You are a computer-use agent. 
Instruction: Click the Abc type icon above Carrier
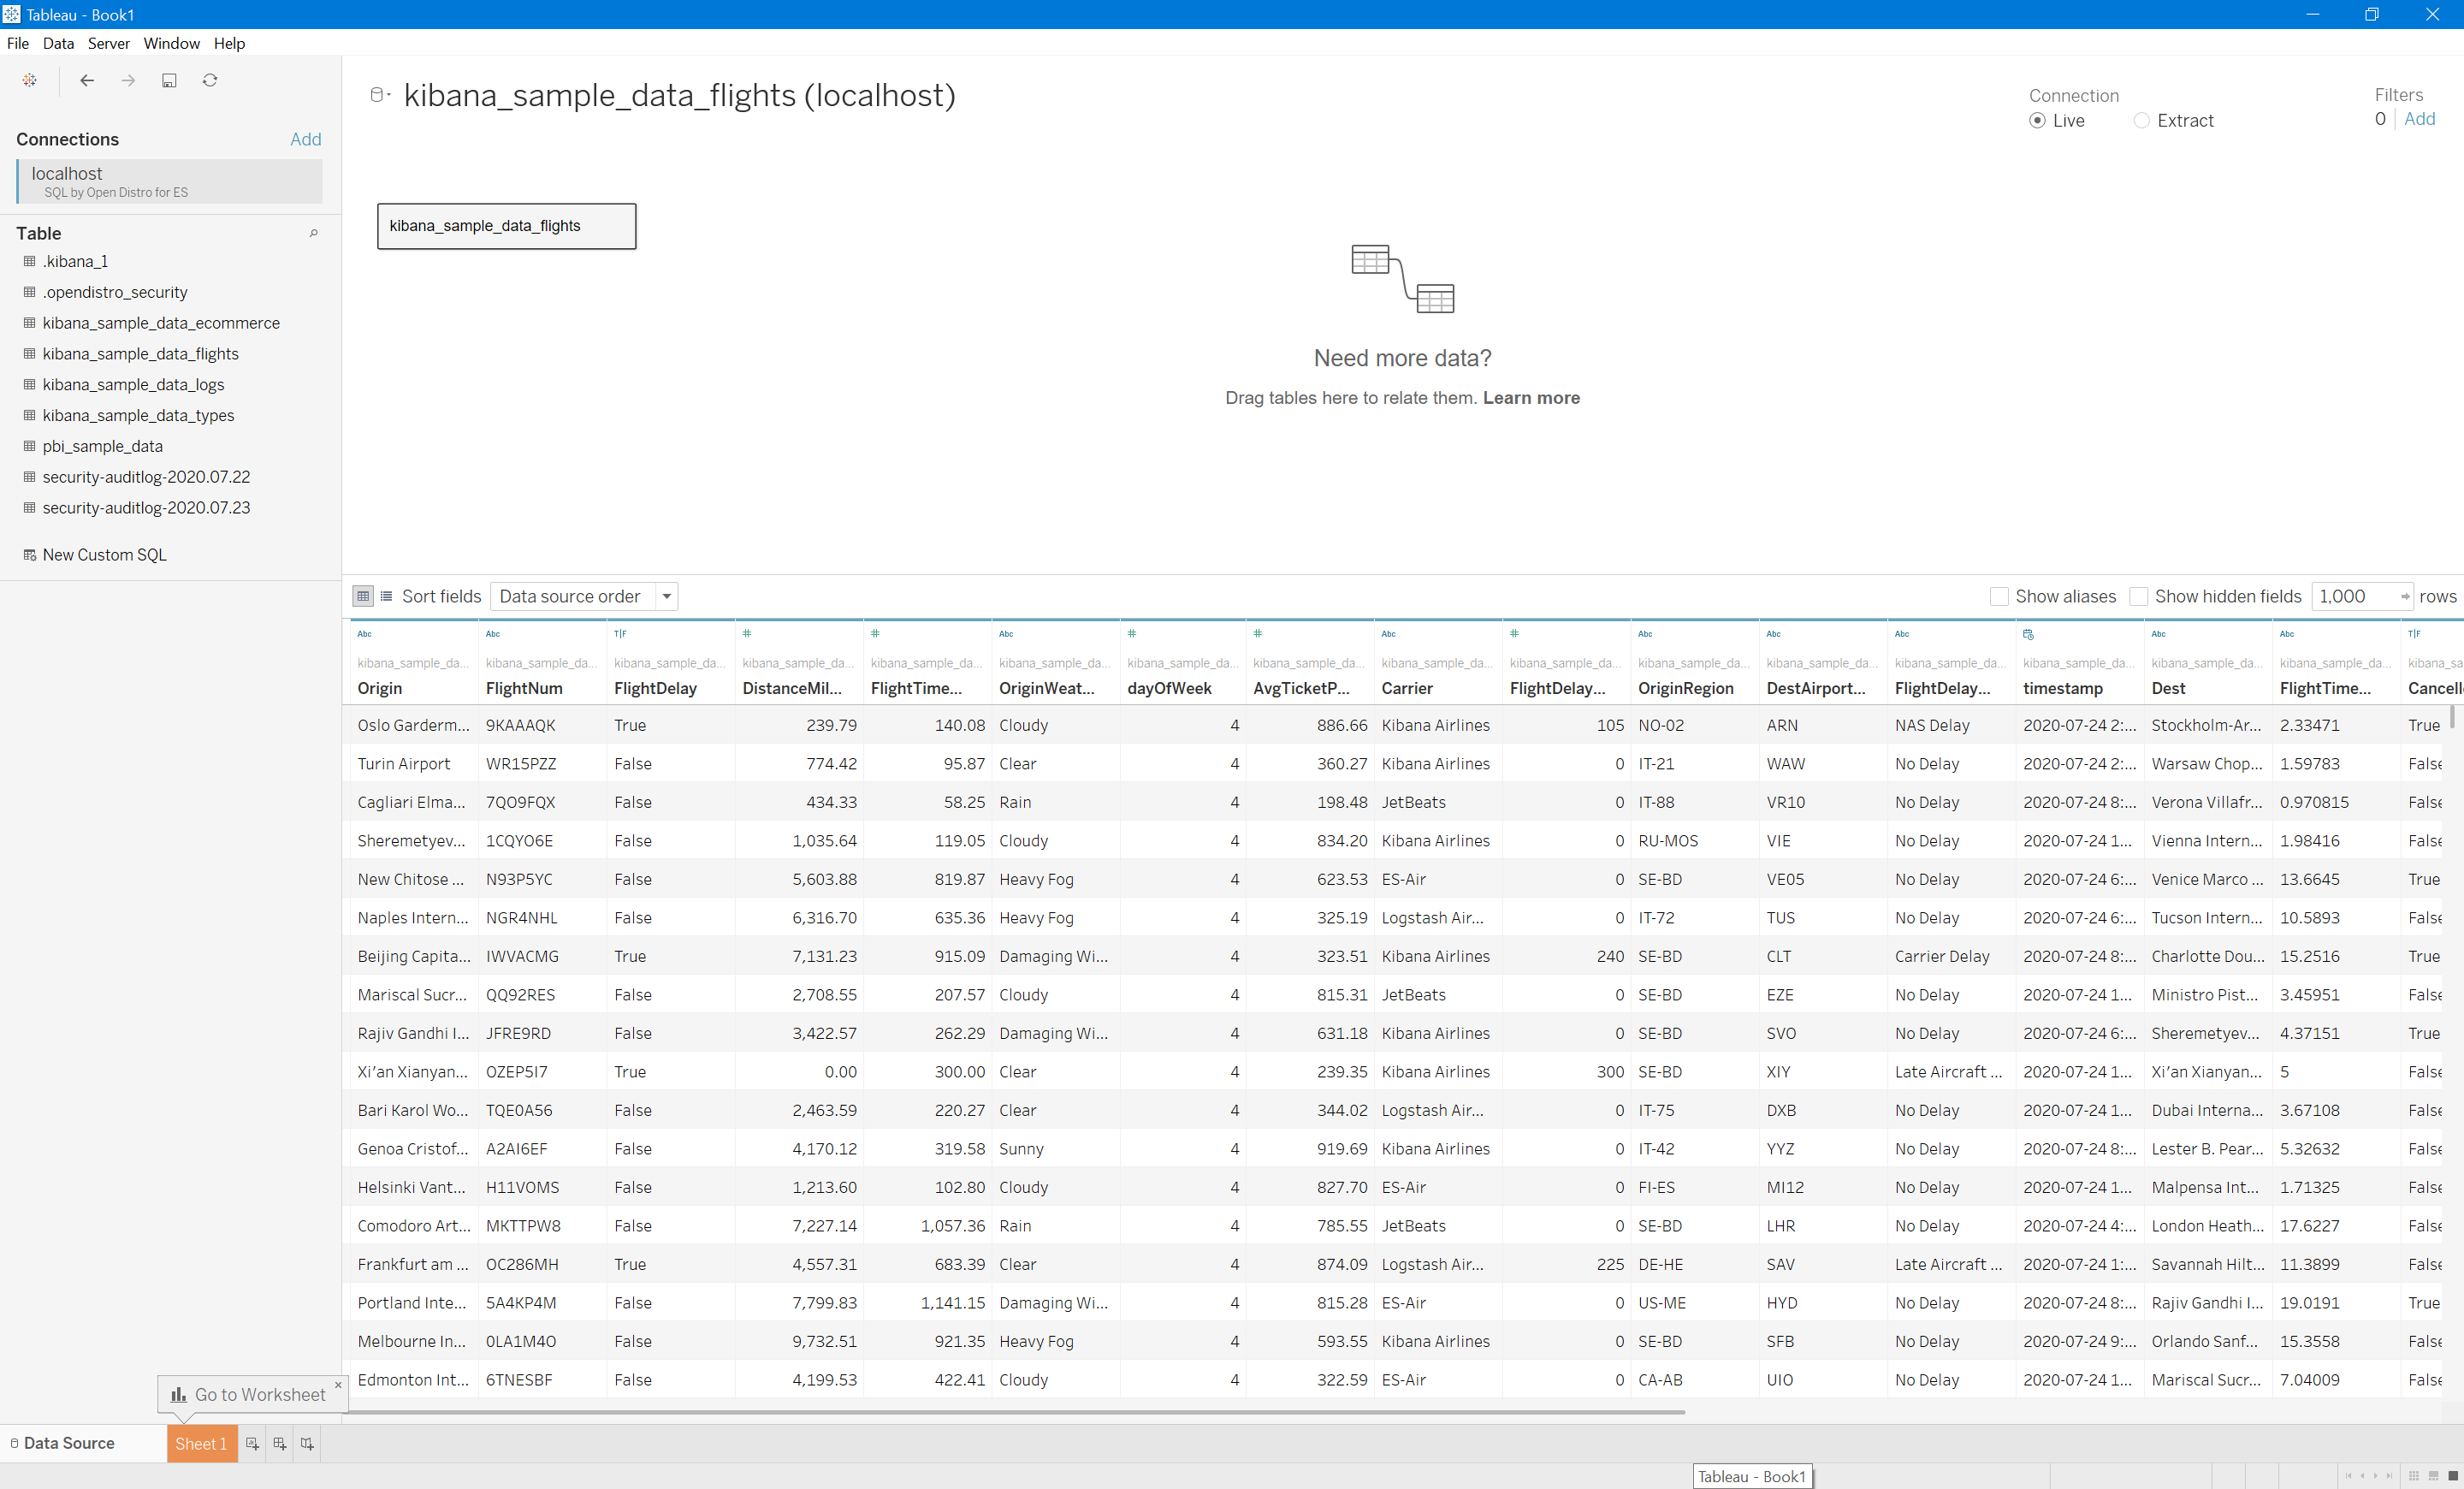pyautogui.click(x=1389, y=634)
